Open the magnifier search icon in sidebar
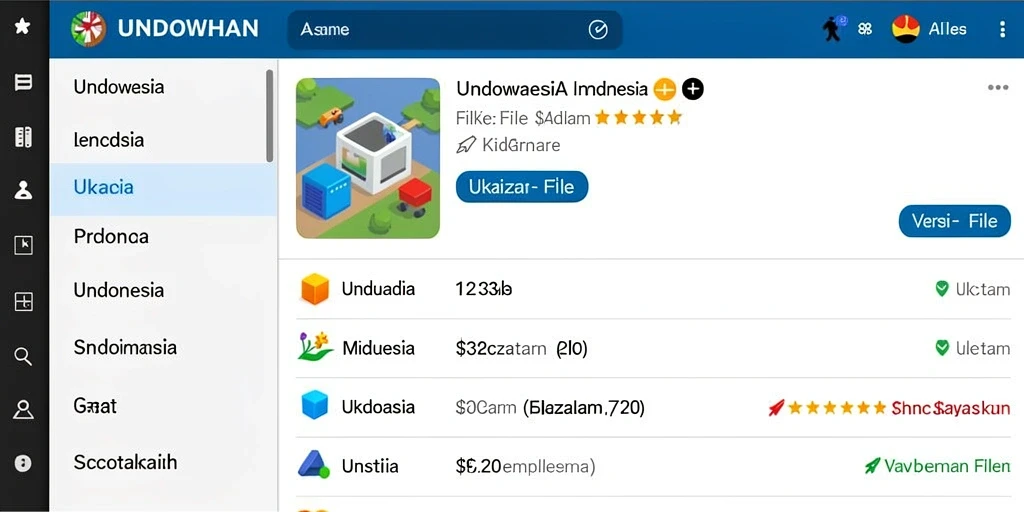Image resolution: width=1024 pixels, height=512 pixels. coord(23,356)
